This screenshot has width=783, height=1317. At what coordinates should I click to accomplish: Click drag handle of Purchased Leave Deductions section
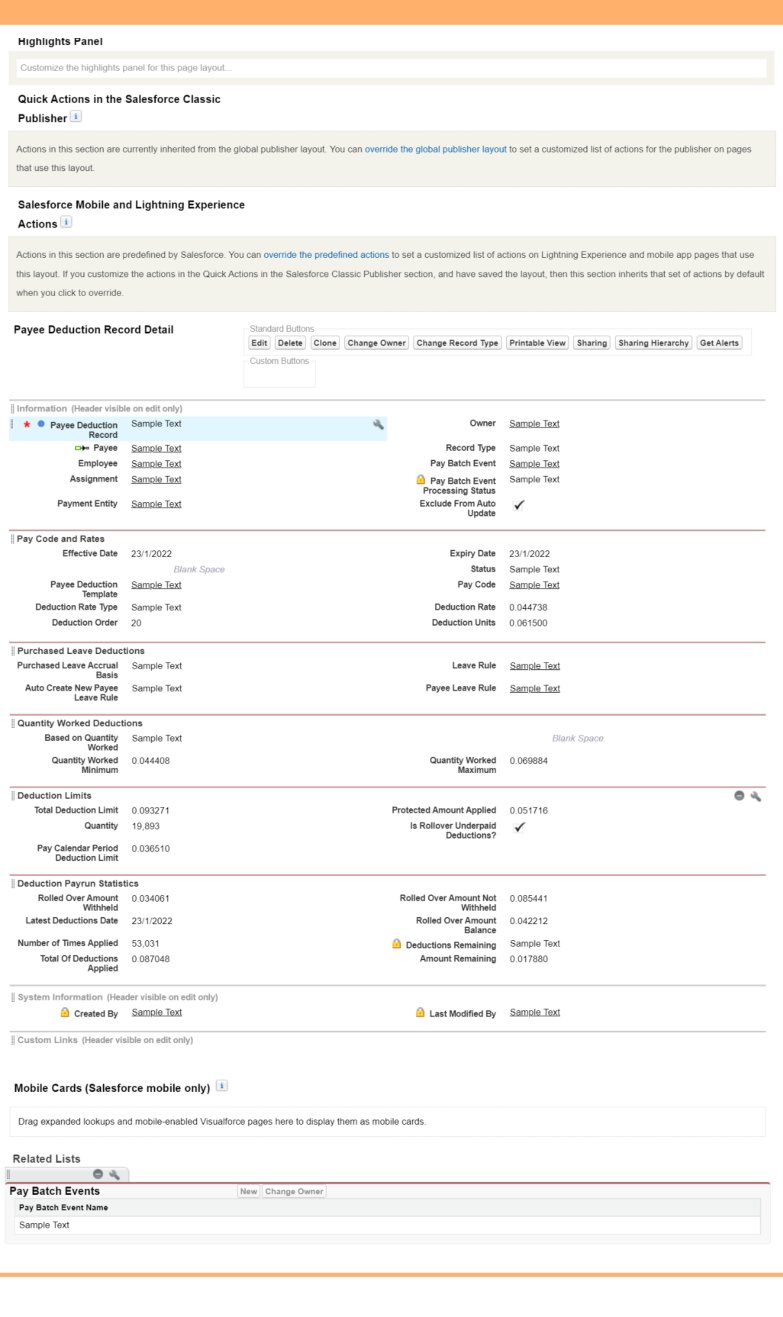pyautogui.click(x=13, y=651)
